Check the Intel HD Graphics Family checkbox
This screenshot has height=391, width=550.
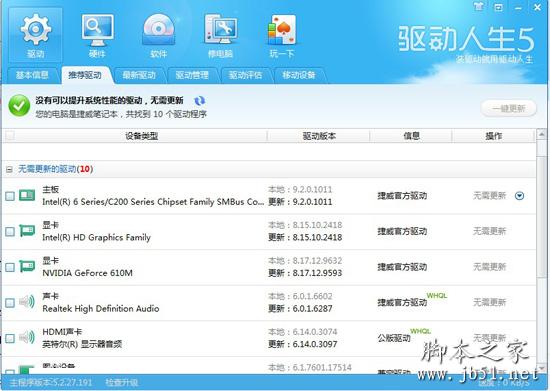coord(10,231)
